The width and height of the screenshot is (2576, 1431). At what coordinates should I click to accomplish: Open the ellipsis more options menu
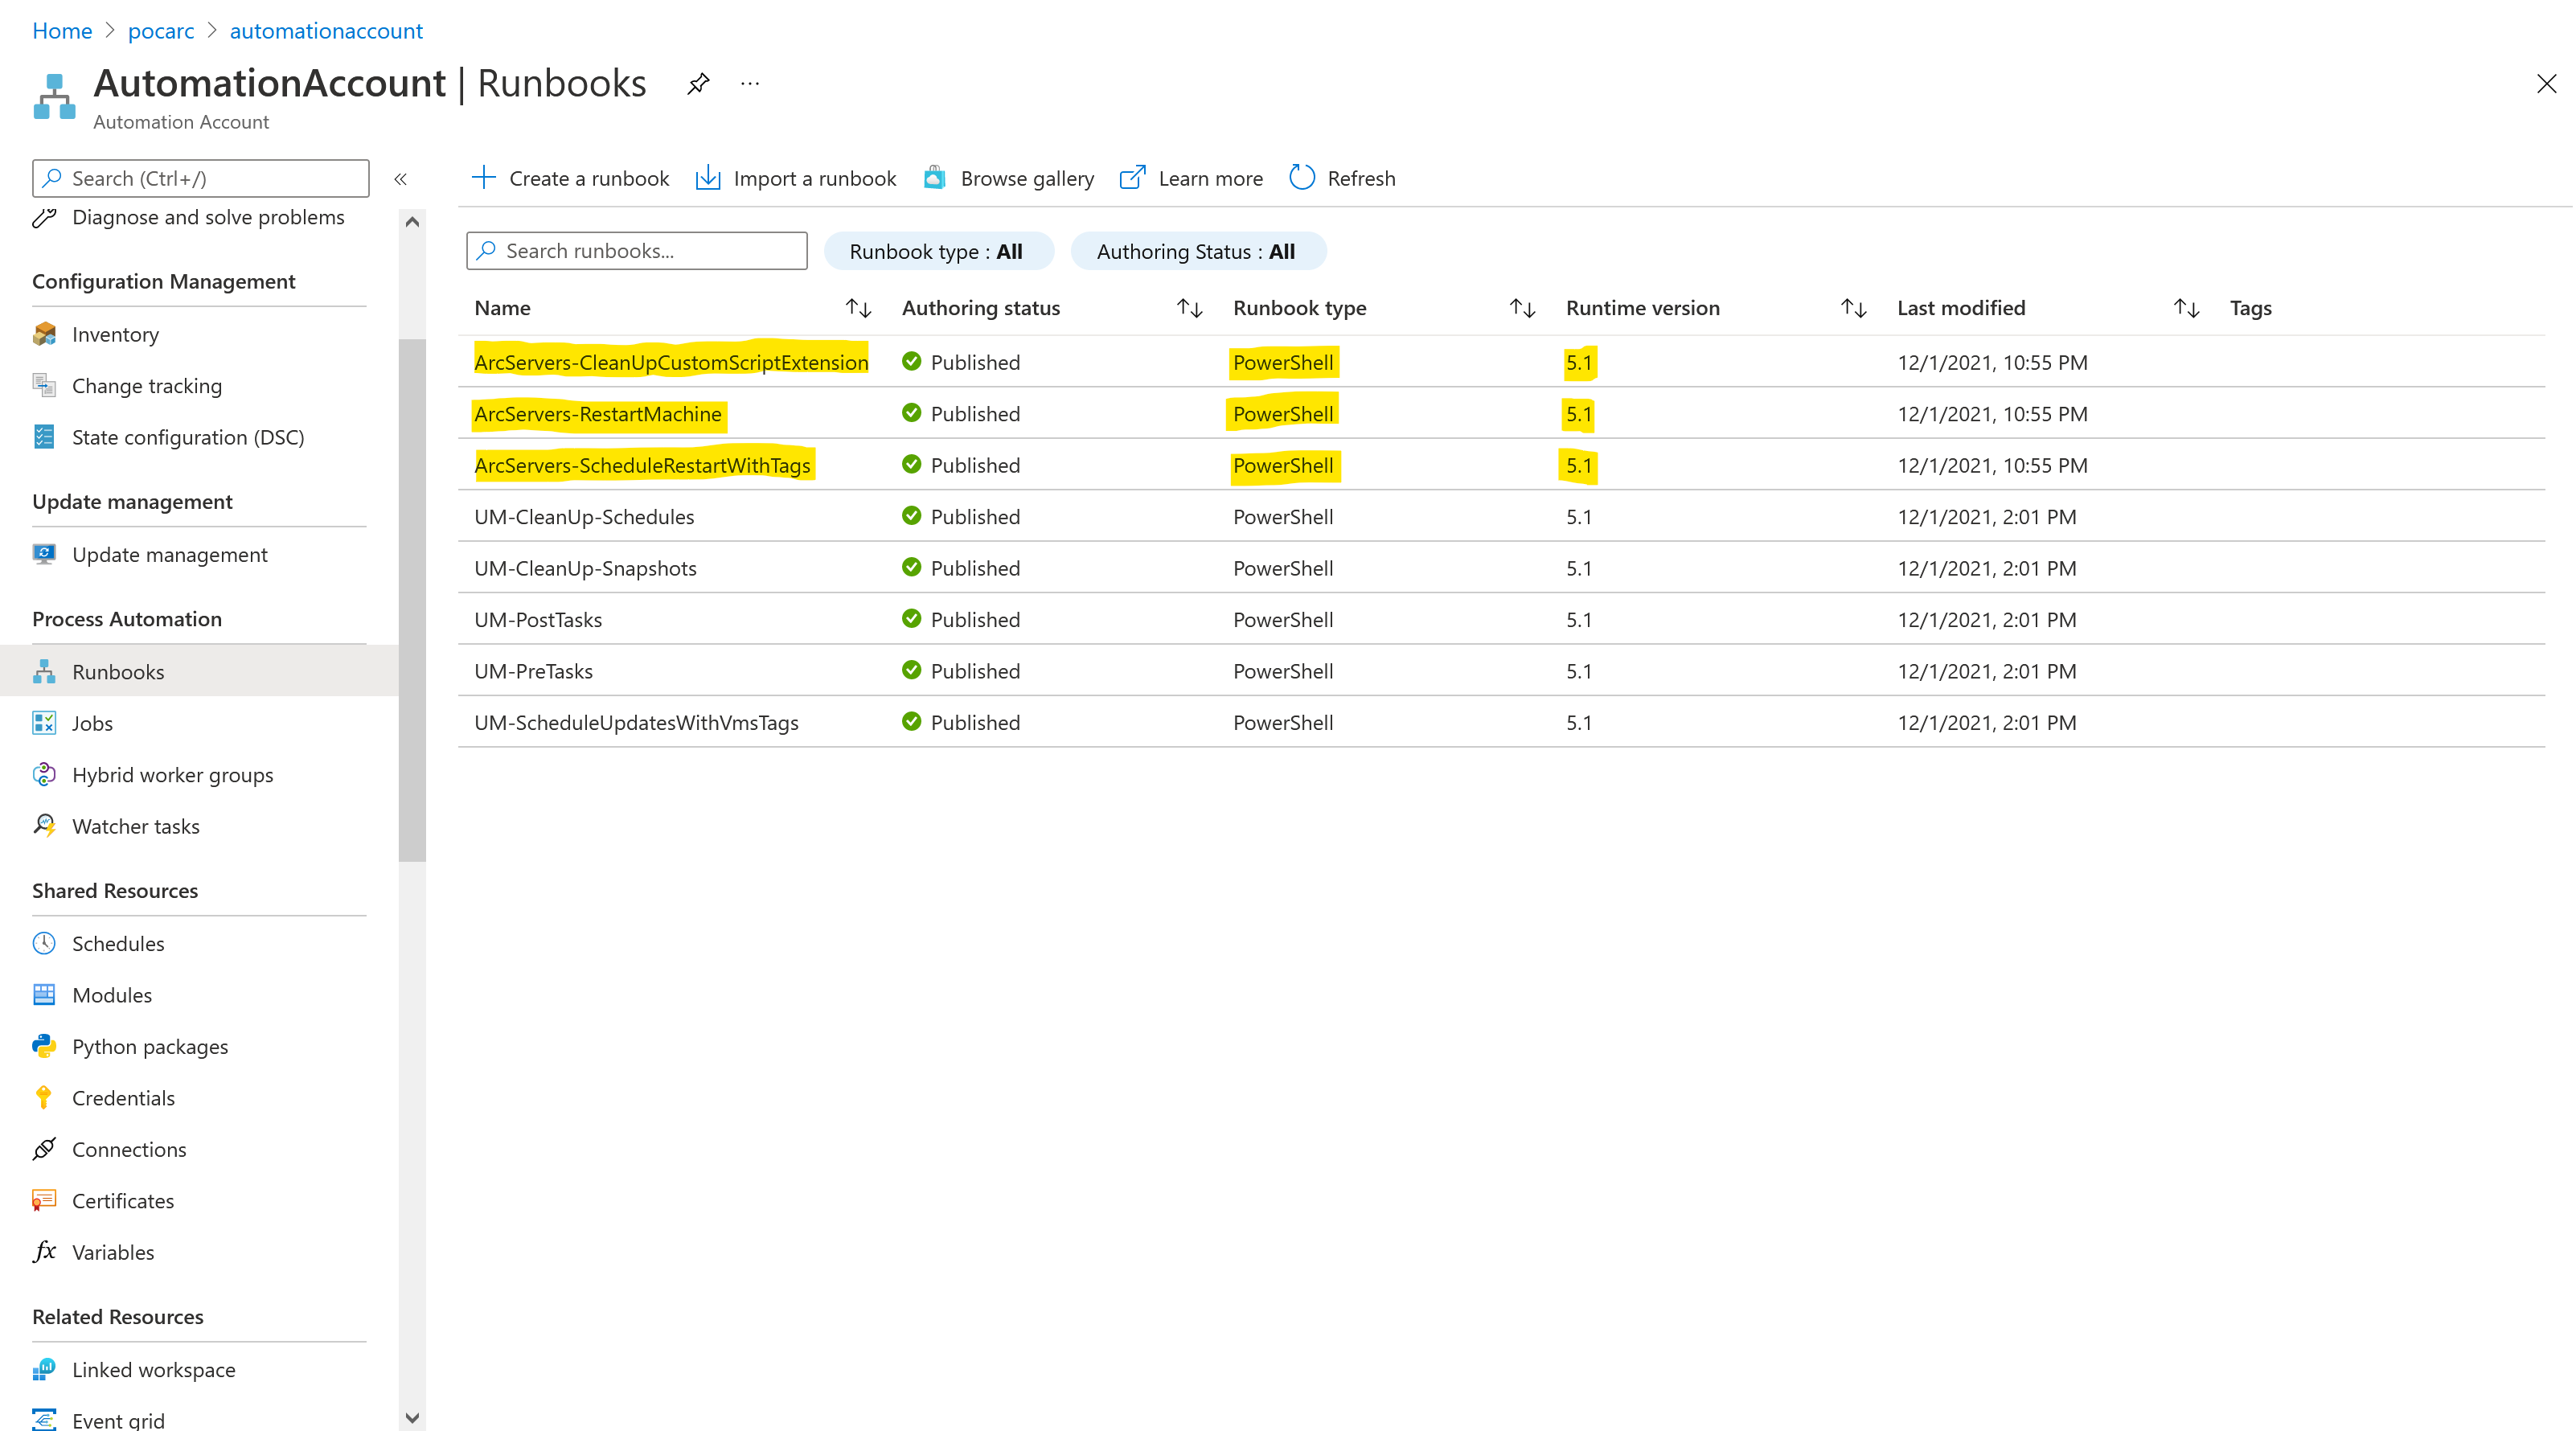pos(750,84)
